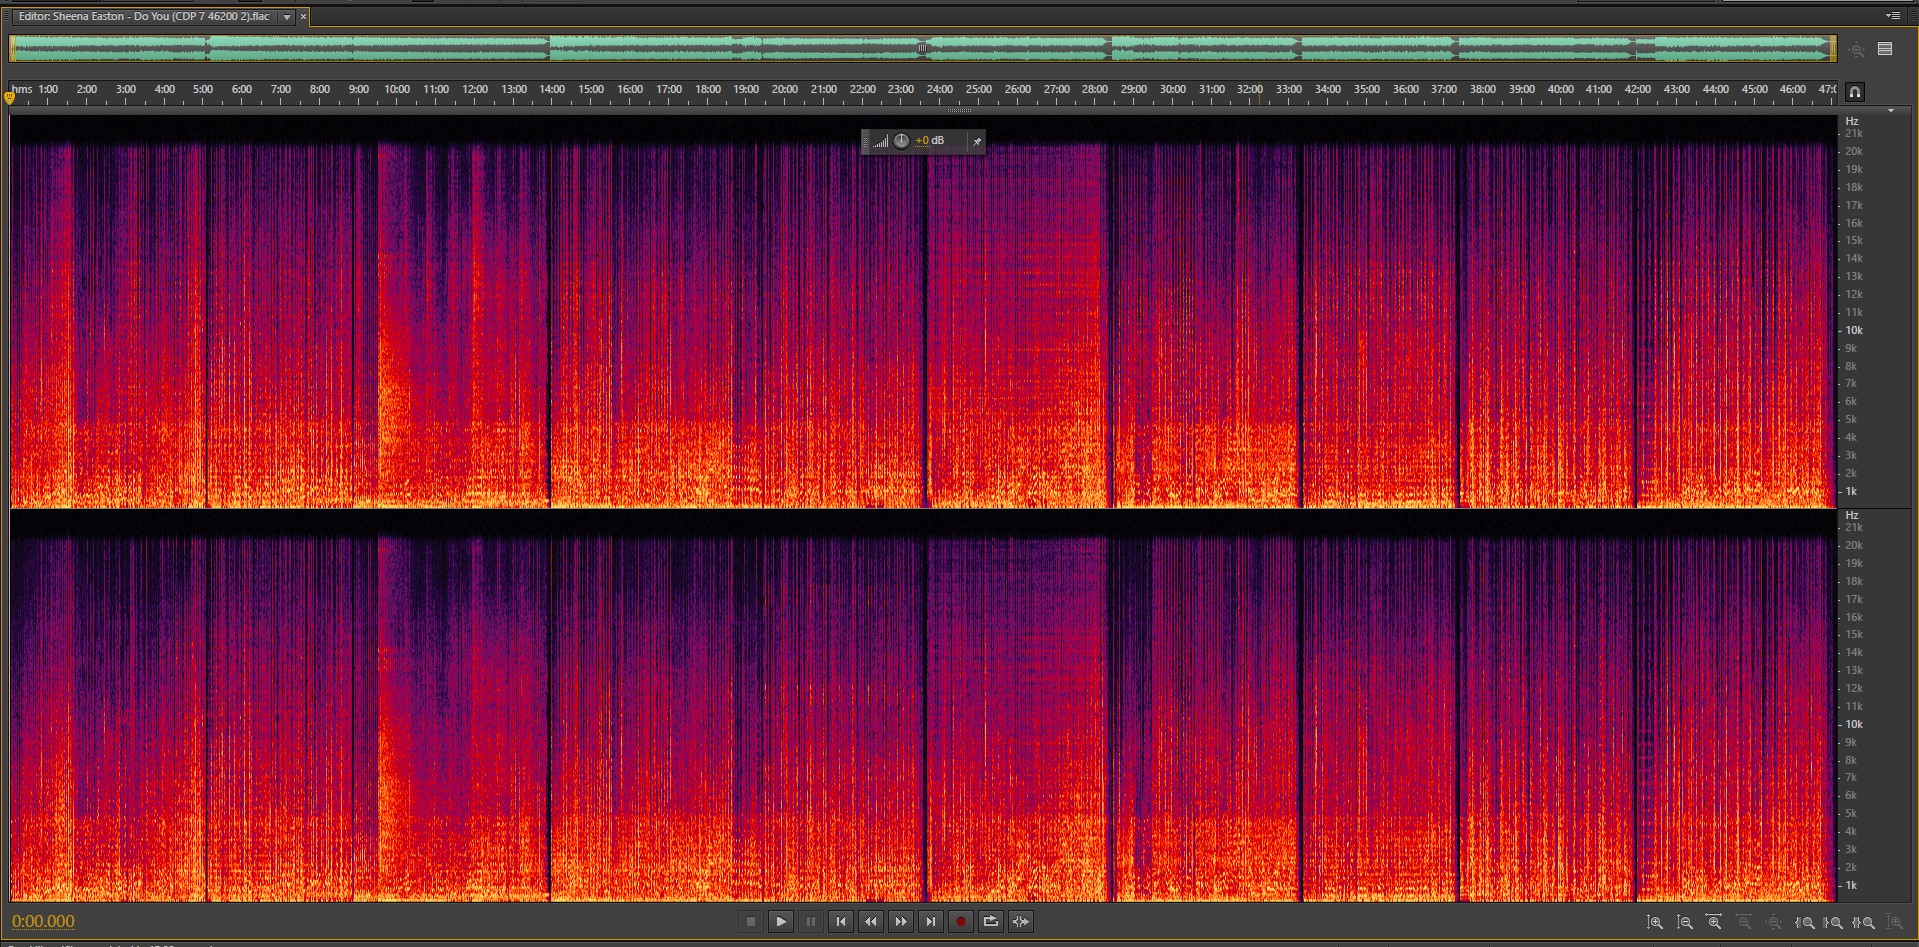This screenshot has width=1919, height=947.
Task: Open the Editor panel options menu
Action: point(1892,16)
